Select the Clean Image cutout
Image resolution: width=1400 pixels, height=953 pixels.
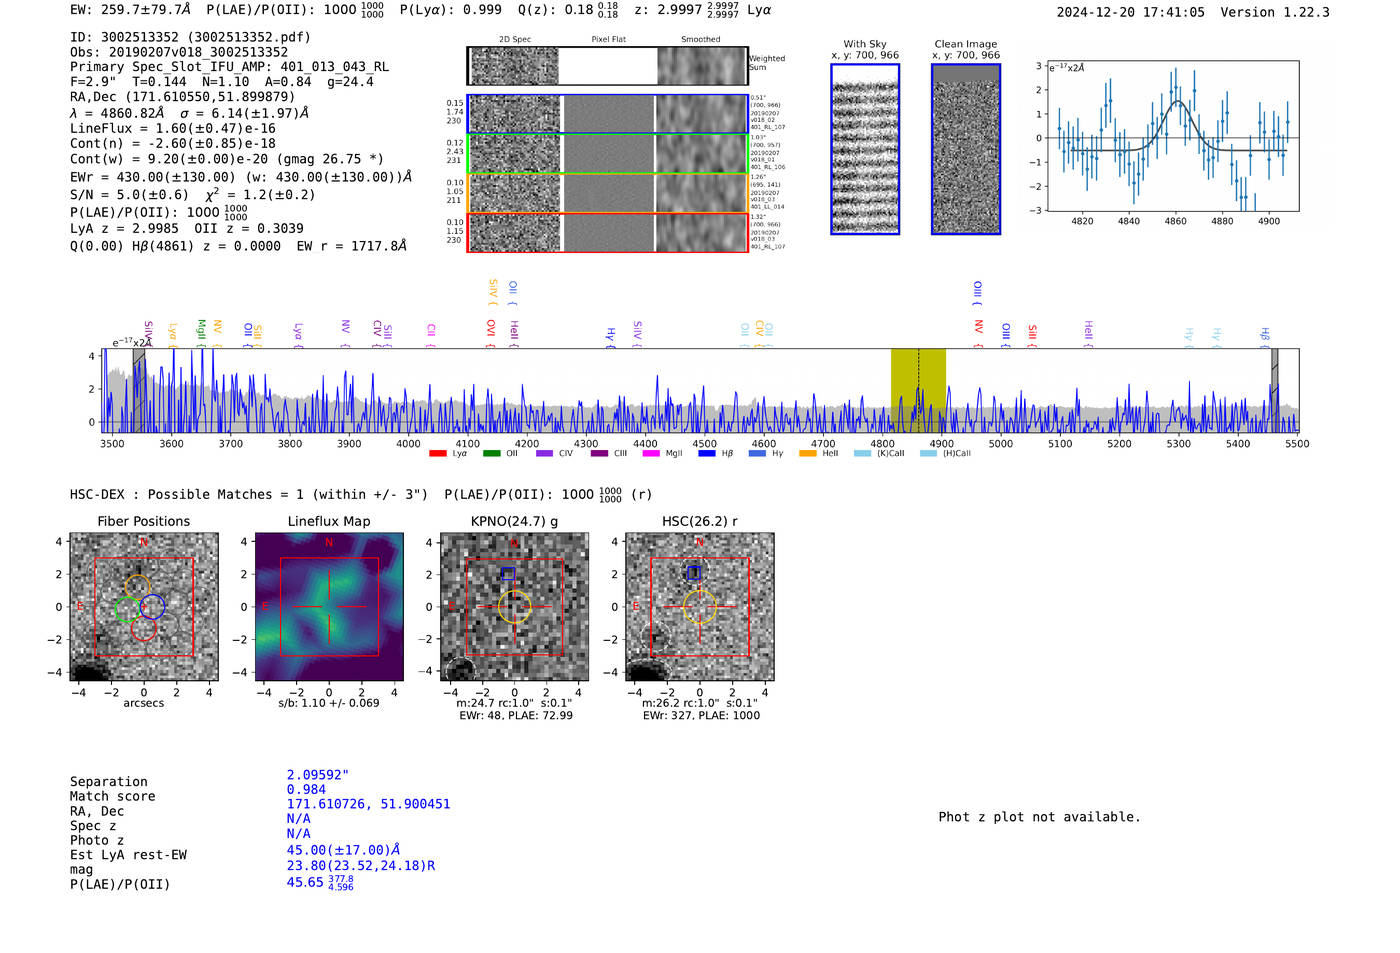coord(966,149)
